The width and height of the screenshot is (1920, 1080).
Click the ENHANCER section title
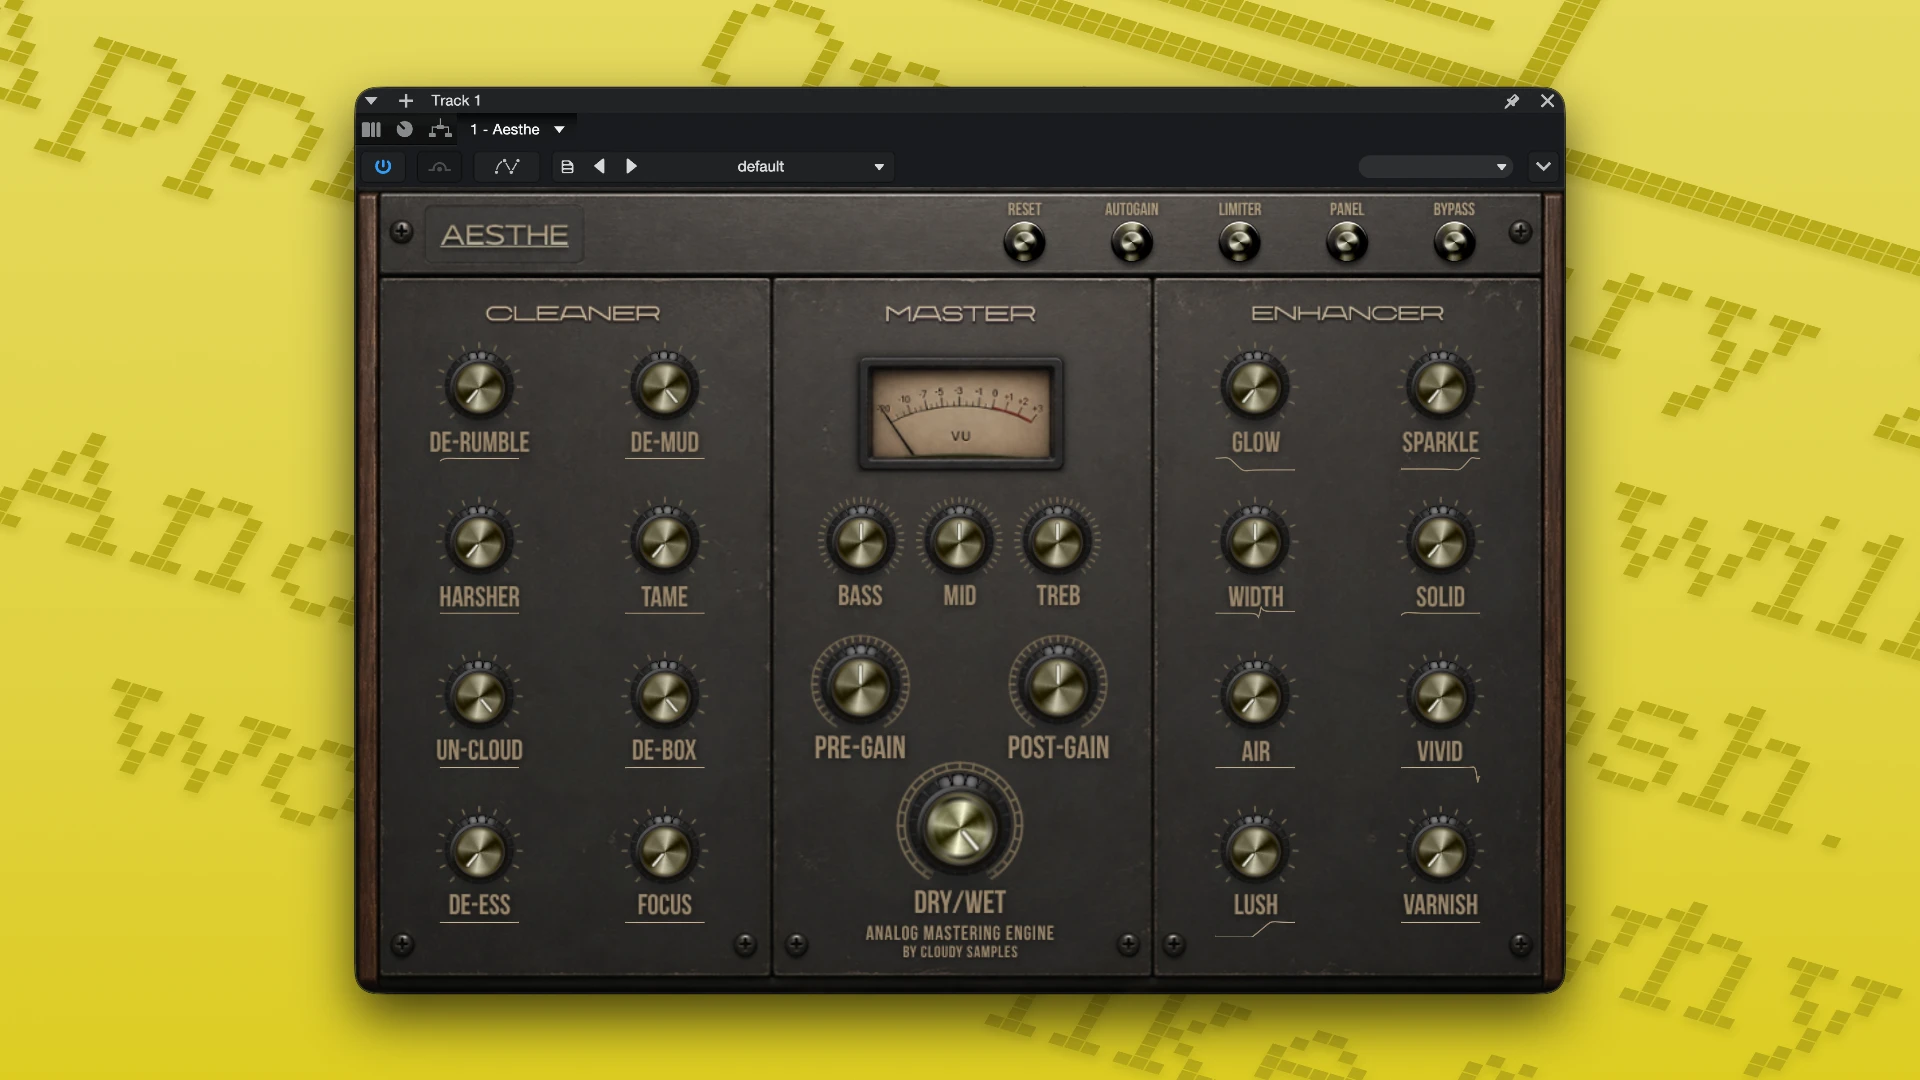[1347, 314]
